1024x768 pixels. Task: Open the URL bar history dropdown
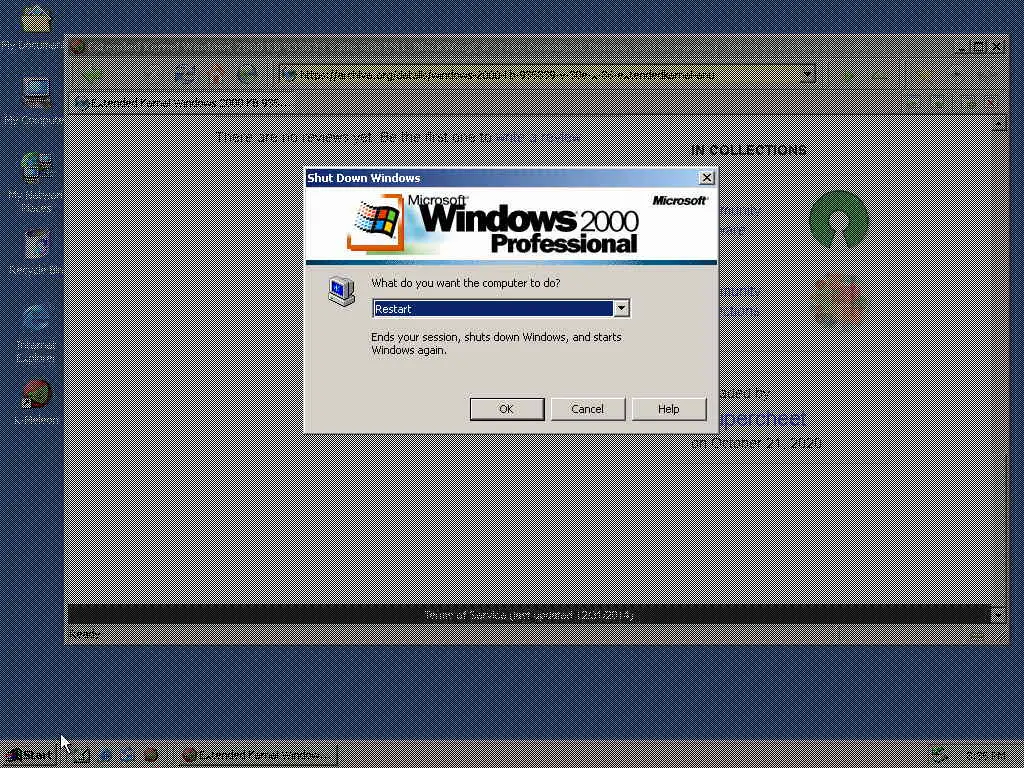(x=808, y=74)
